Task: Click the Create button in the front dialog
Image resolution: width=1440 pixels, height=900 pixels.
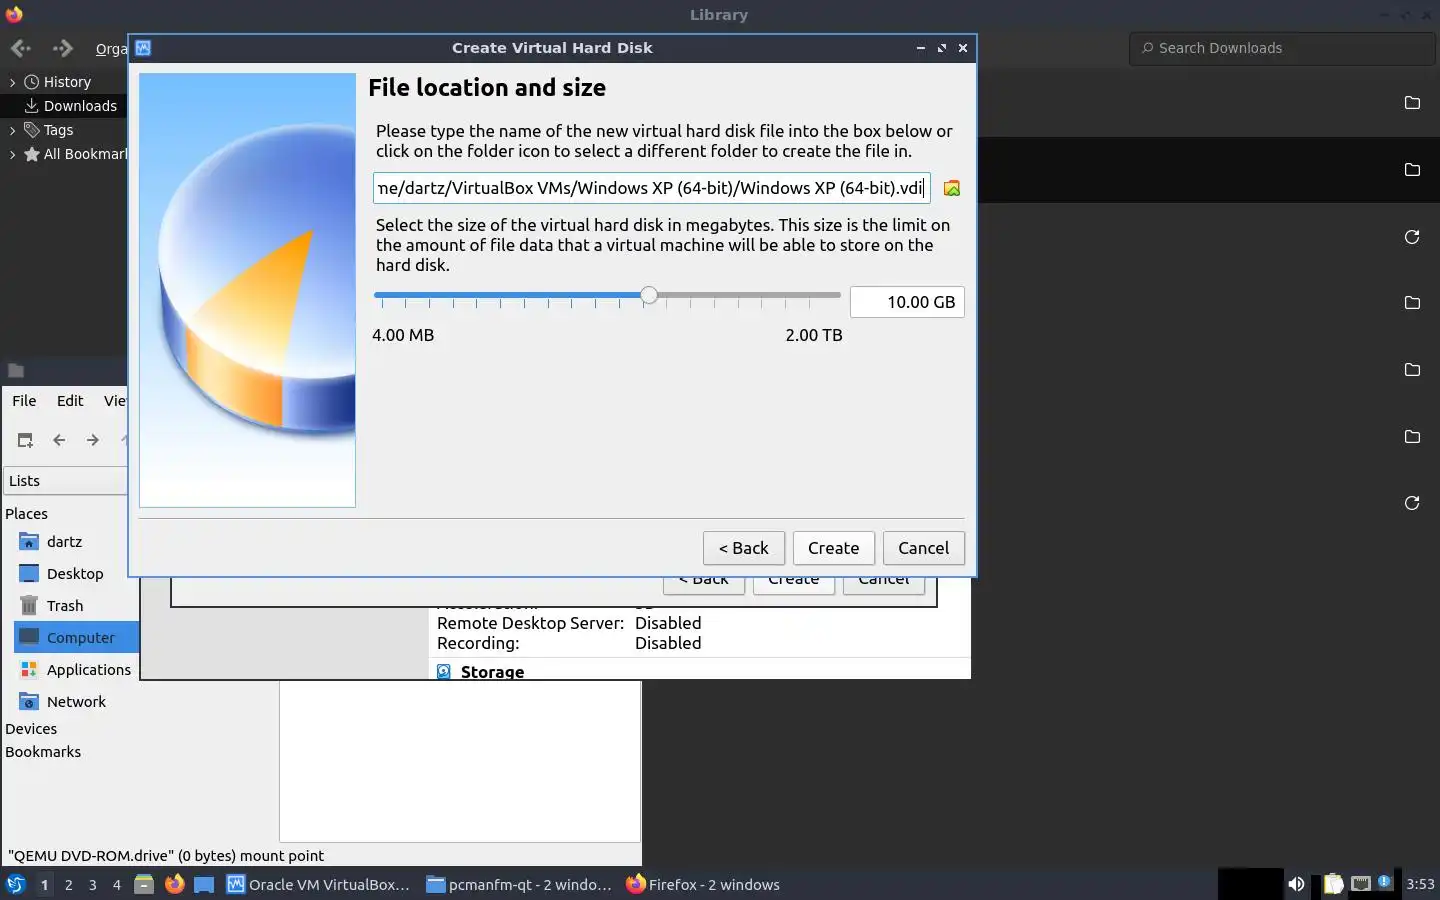Action: (x=834, y=548)
